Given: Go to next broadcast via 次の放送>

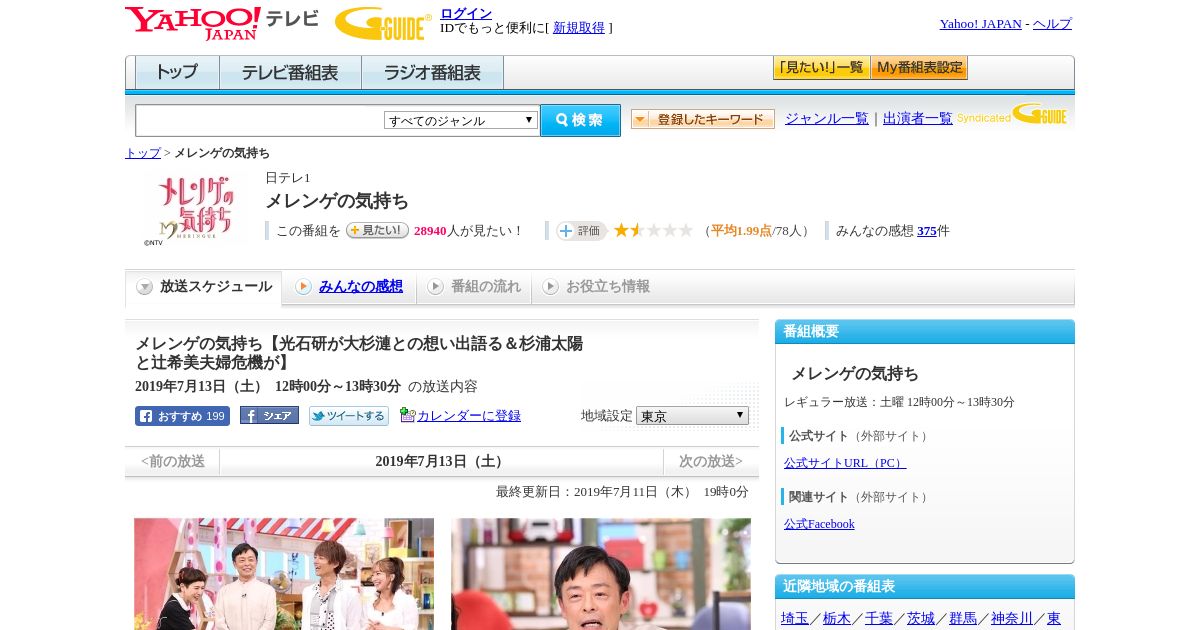Looking at the screenshot, I should click(x=711, y=462).
